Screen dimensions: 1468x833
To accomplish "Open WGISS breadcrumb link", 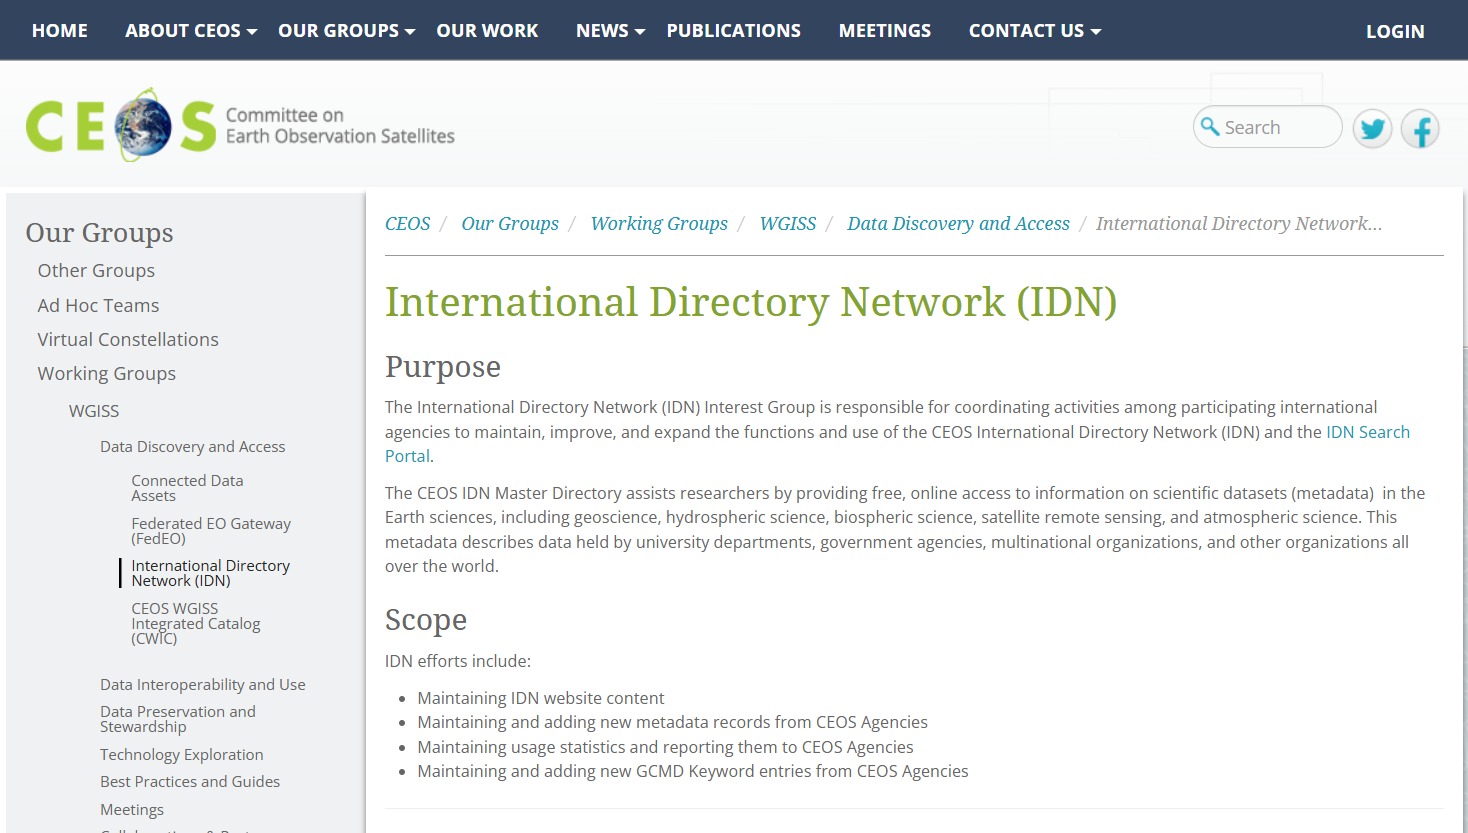I will [787, 224].
